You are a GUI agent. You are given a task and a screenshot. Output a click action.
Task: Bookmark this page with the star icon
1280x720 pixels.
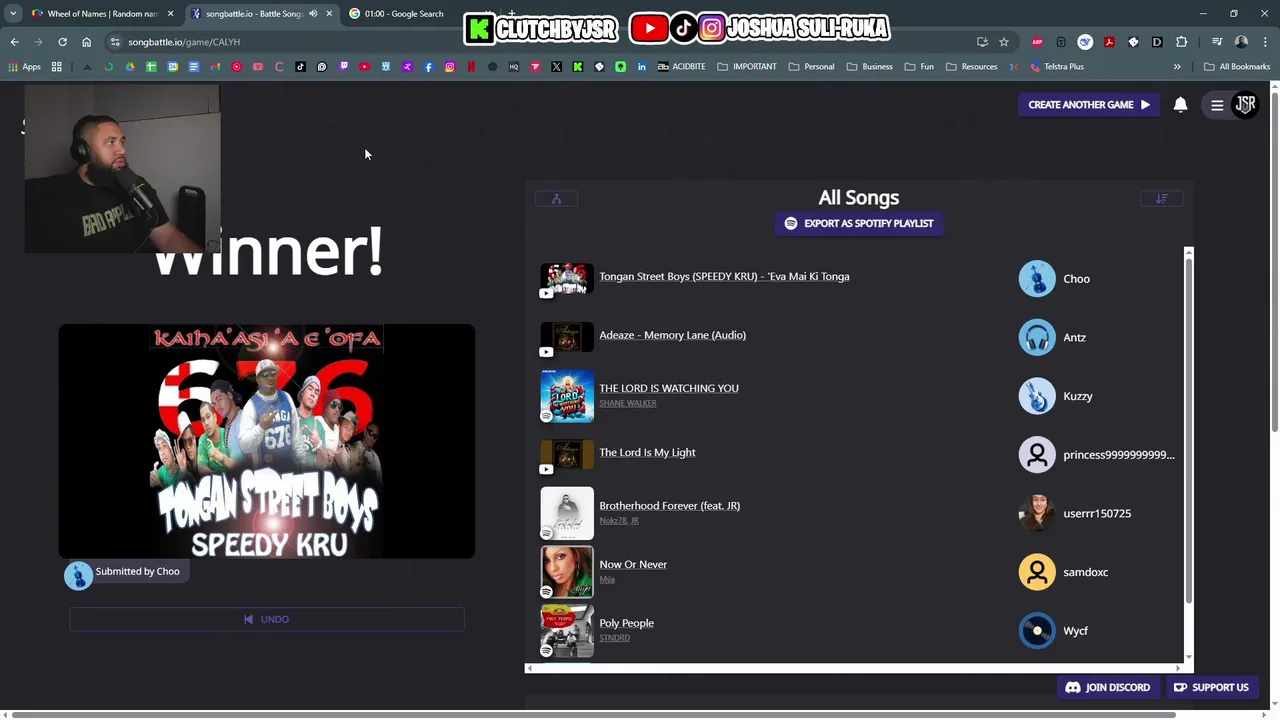(1004, 42)
